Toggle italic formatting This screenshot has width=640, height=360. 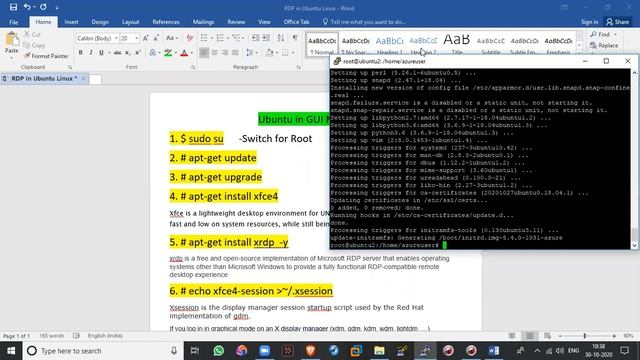tap(91, 53)
